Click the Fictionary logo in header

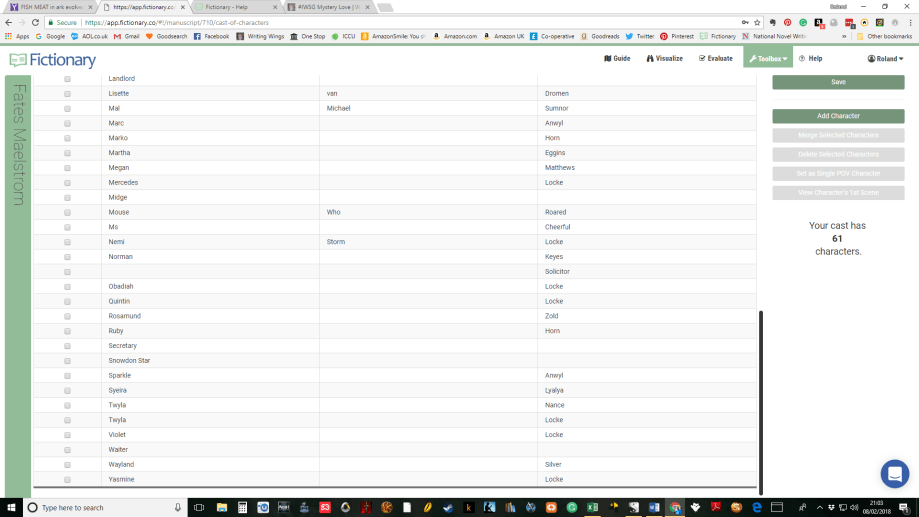coord(53,60)
